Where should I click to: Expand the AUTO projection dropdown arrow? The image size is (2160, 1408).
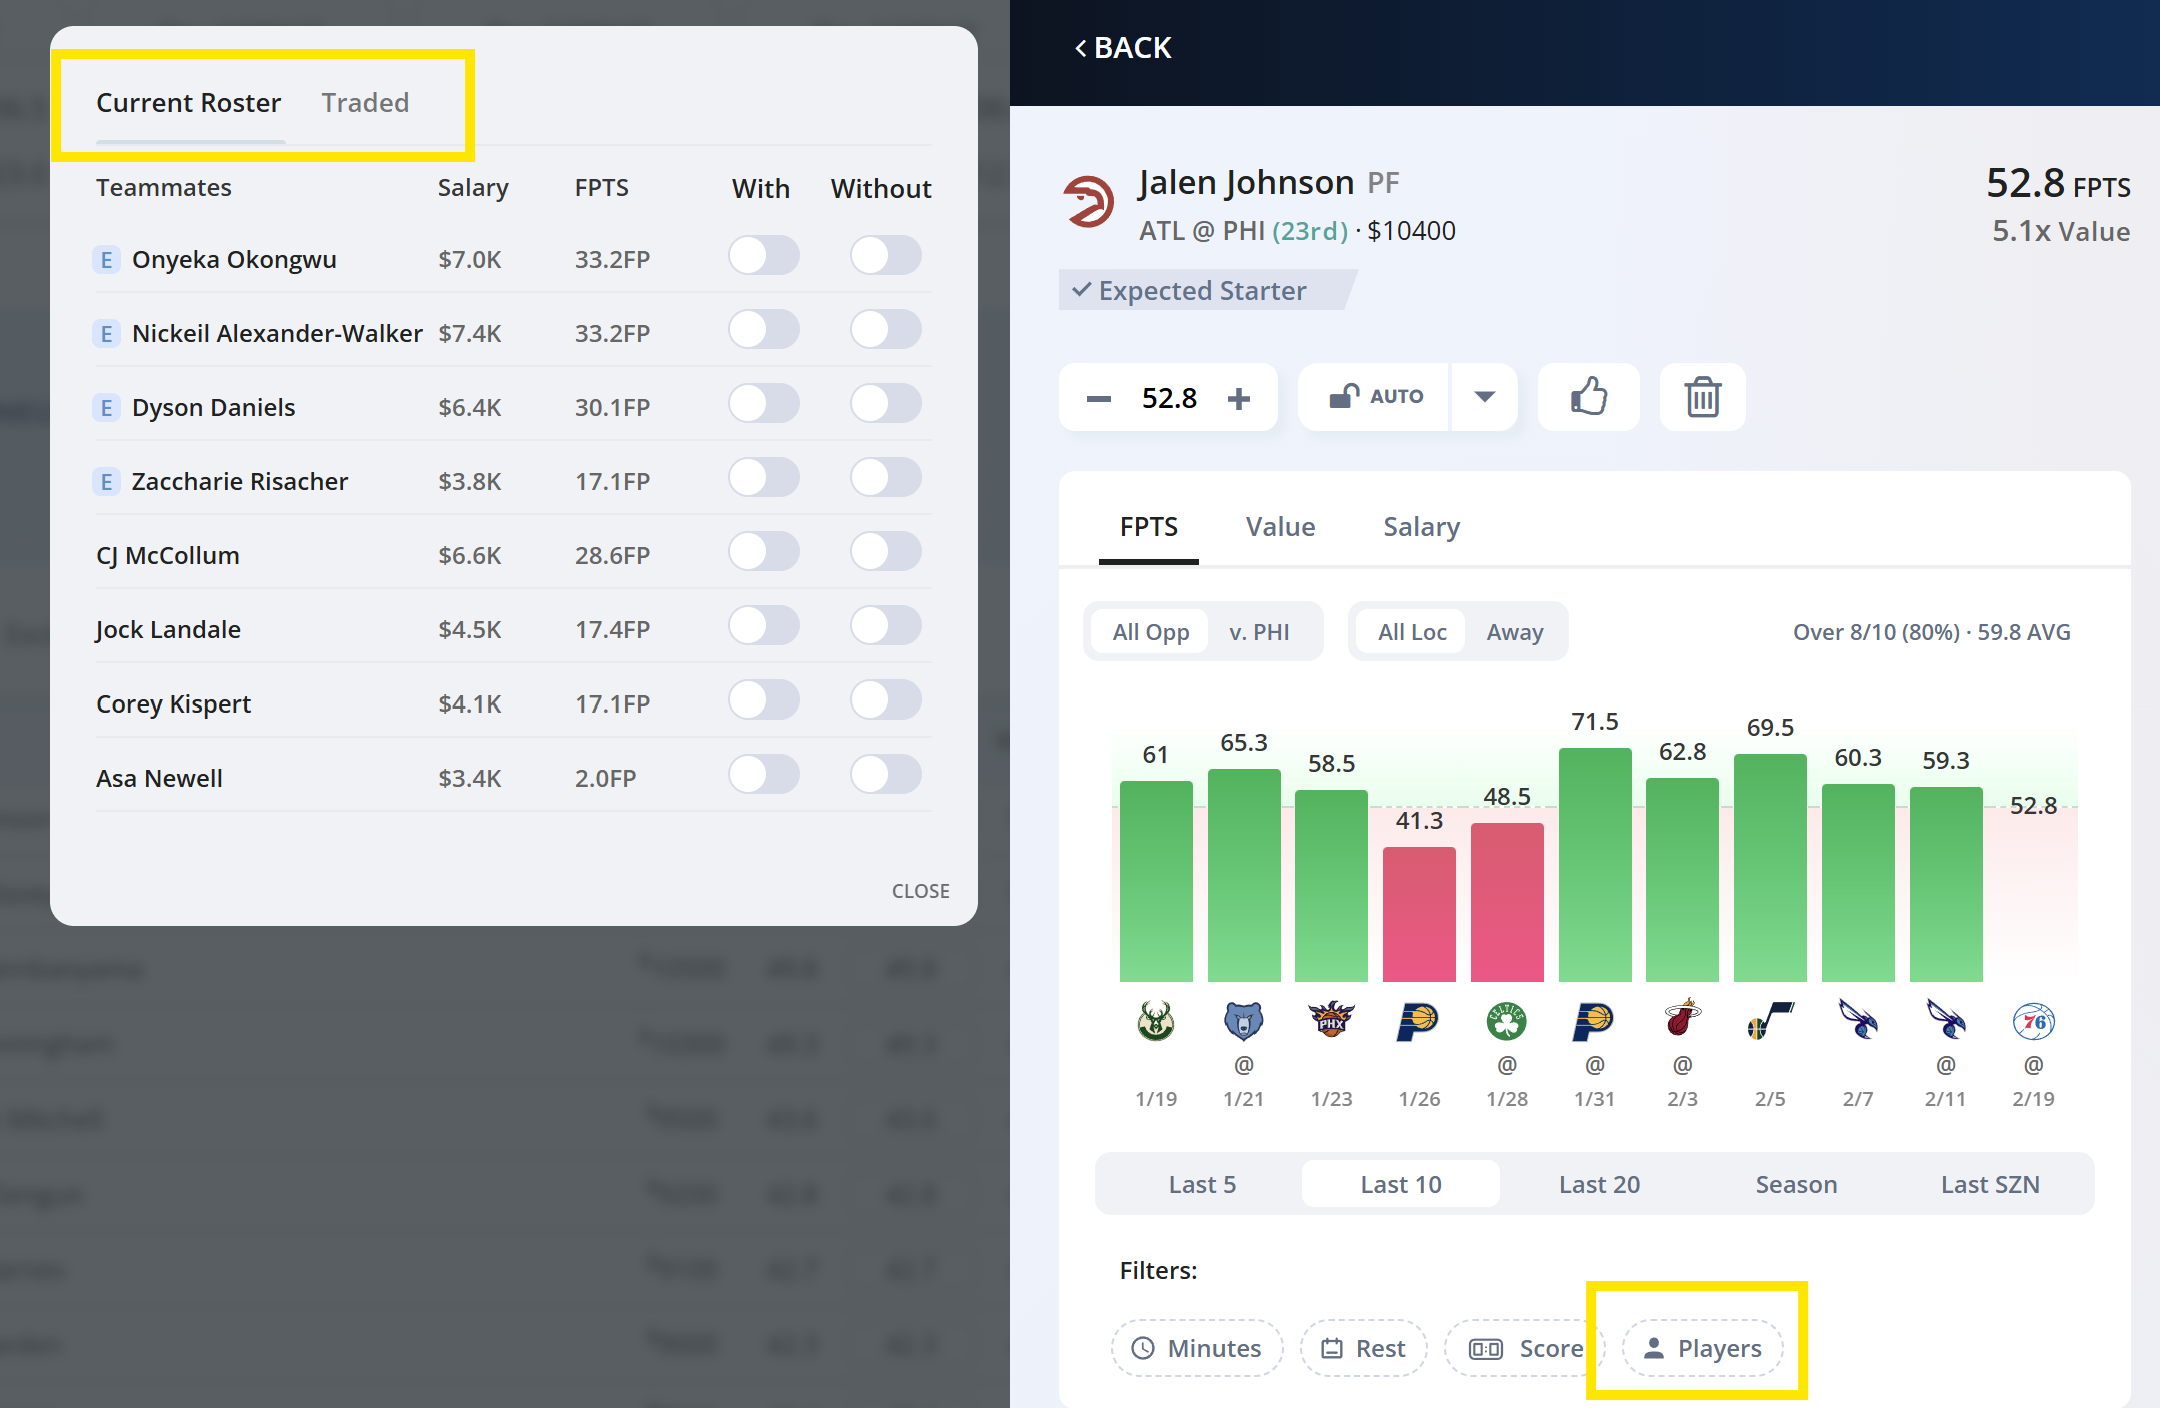[1484, 396]
